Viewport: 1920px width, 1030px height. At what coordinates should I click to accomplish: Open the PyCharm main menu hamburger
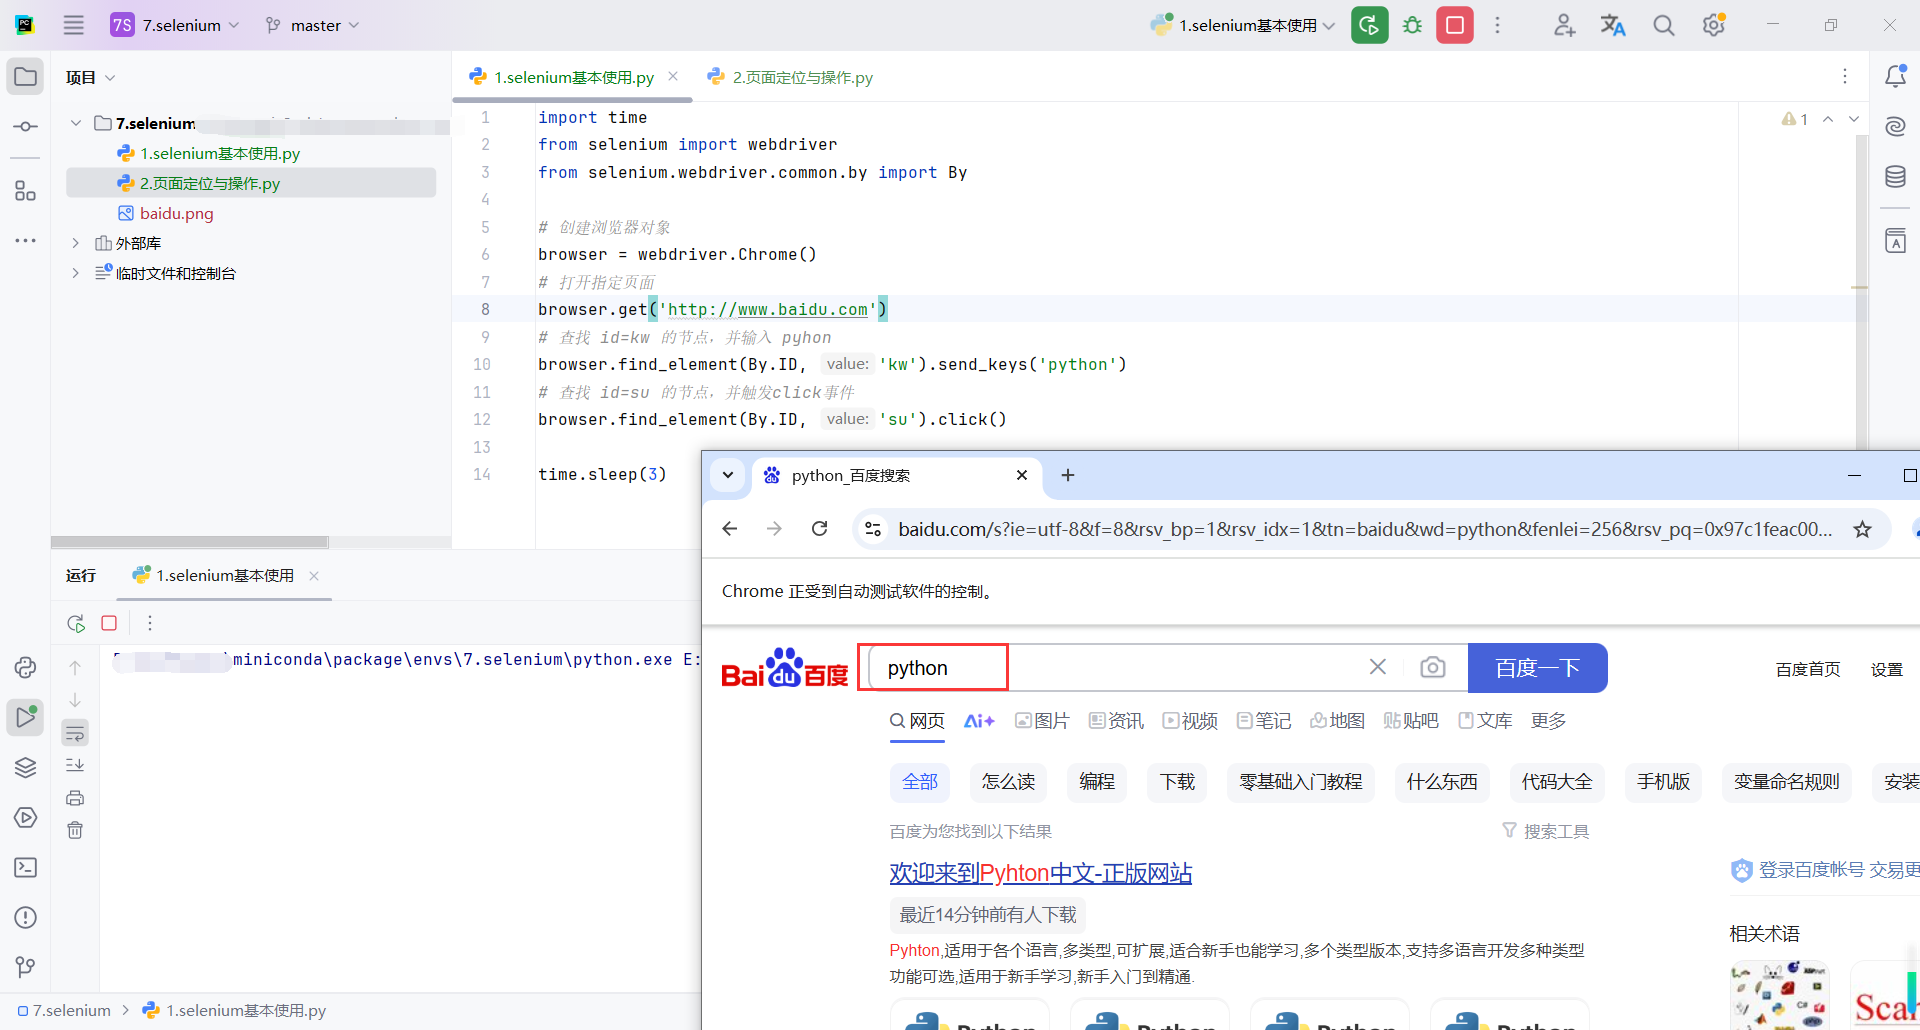[74, 25]
